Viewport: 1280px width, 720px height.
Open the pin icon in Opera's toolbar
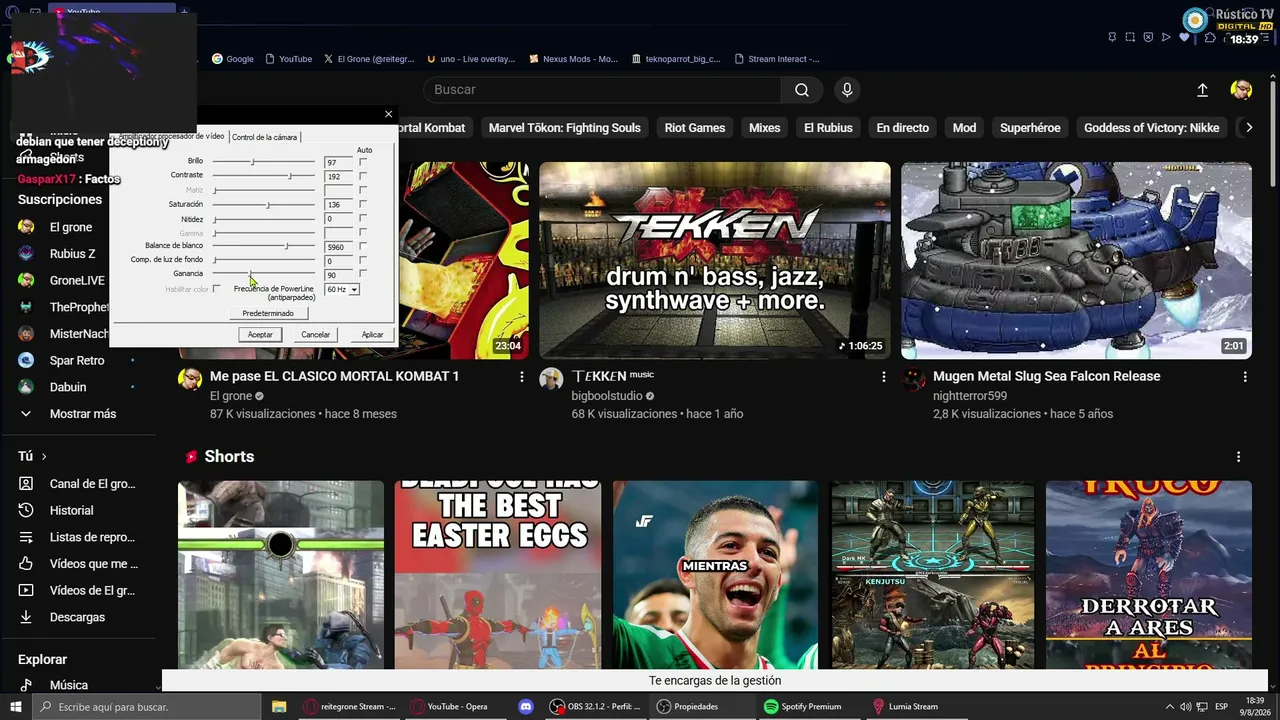point(1112,37)
